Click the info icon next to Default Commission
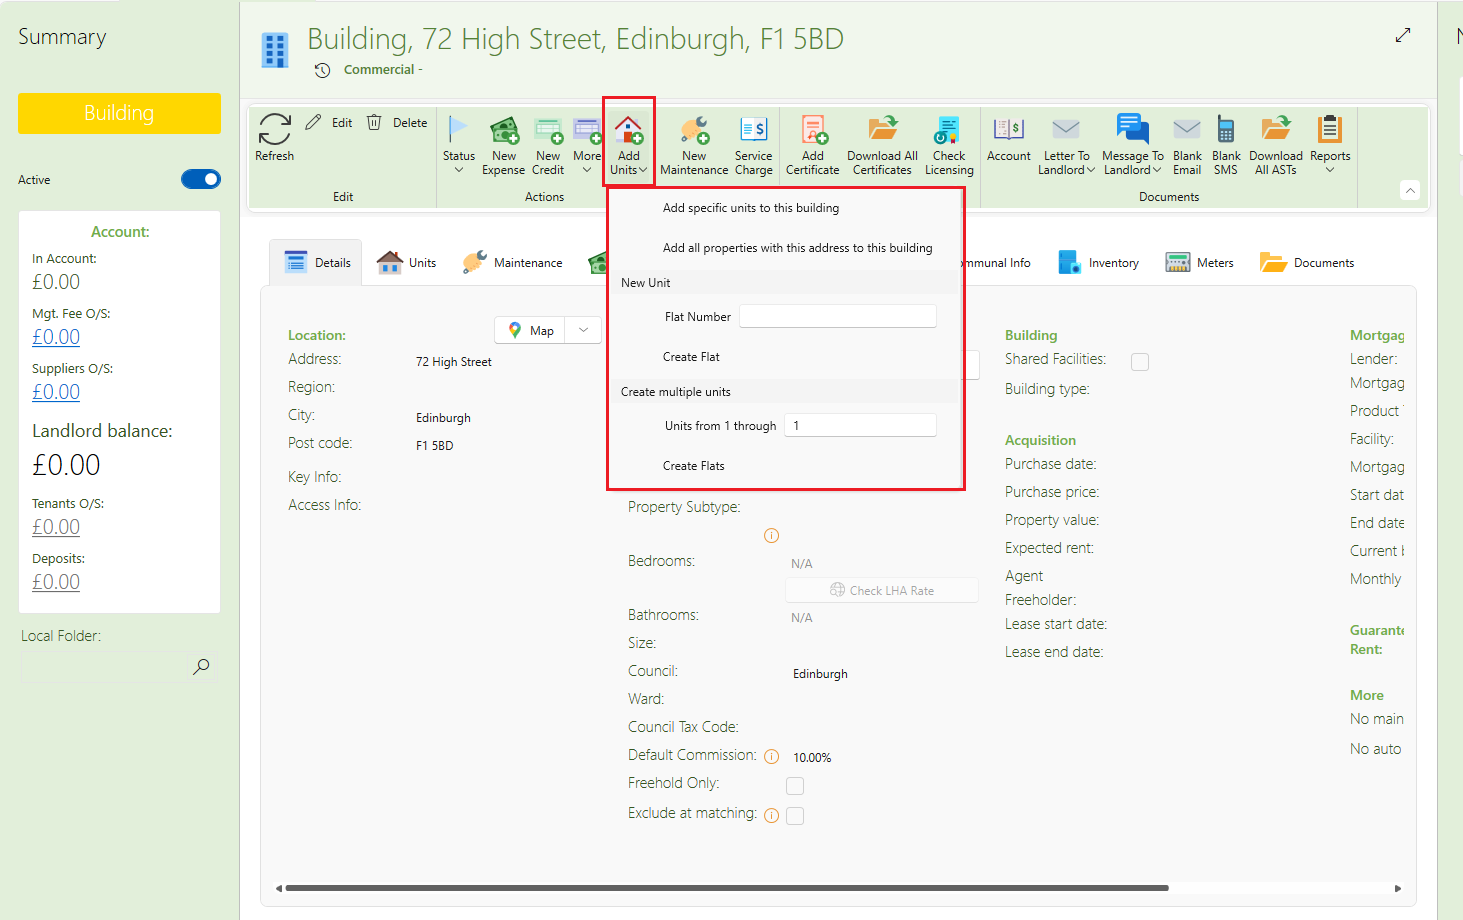The image size is (1463, 920). (771, 757)
